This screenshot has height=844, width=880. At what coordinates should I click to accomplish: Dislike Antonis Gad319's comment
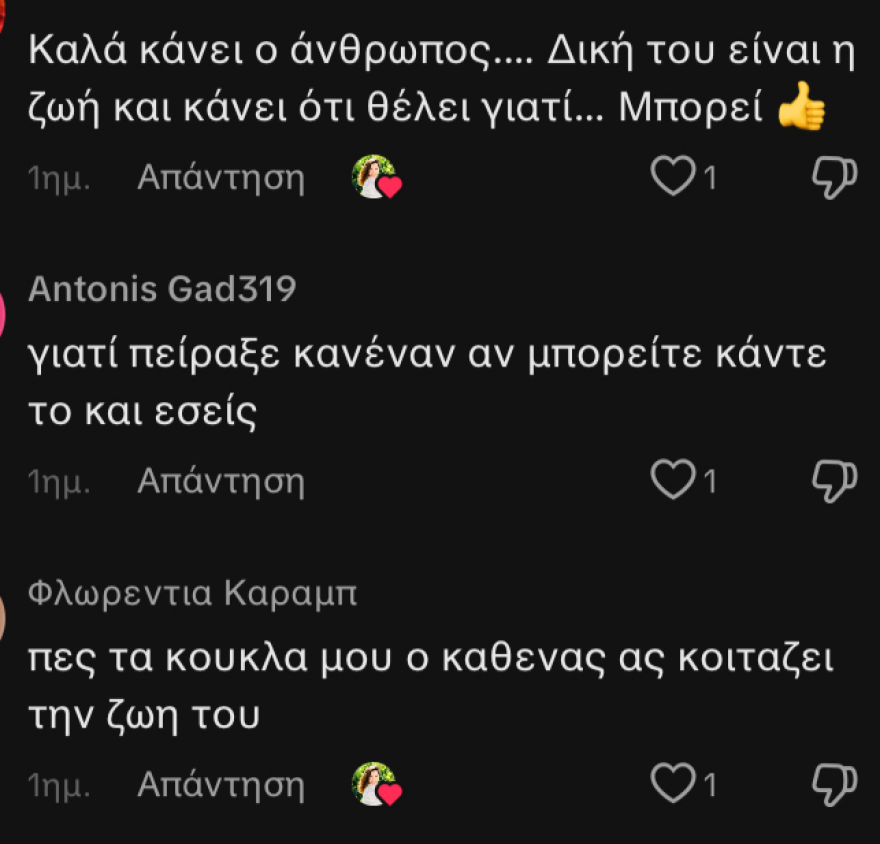point(836,481)
